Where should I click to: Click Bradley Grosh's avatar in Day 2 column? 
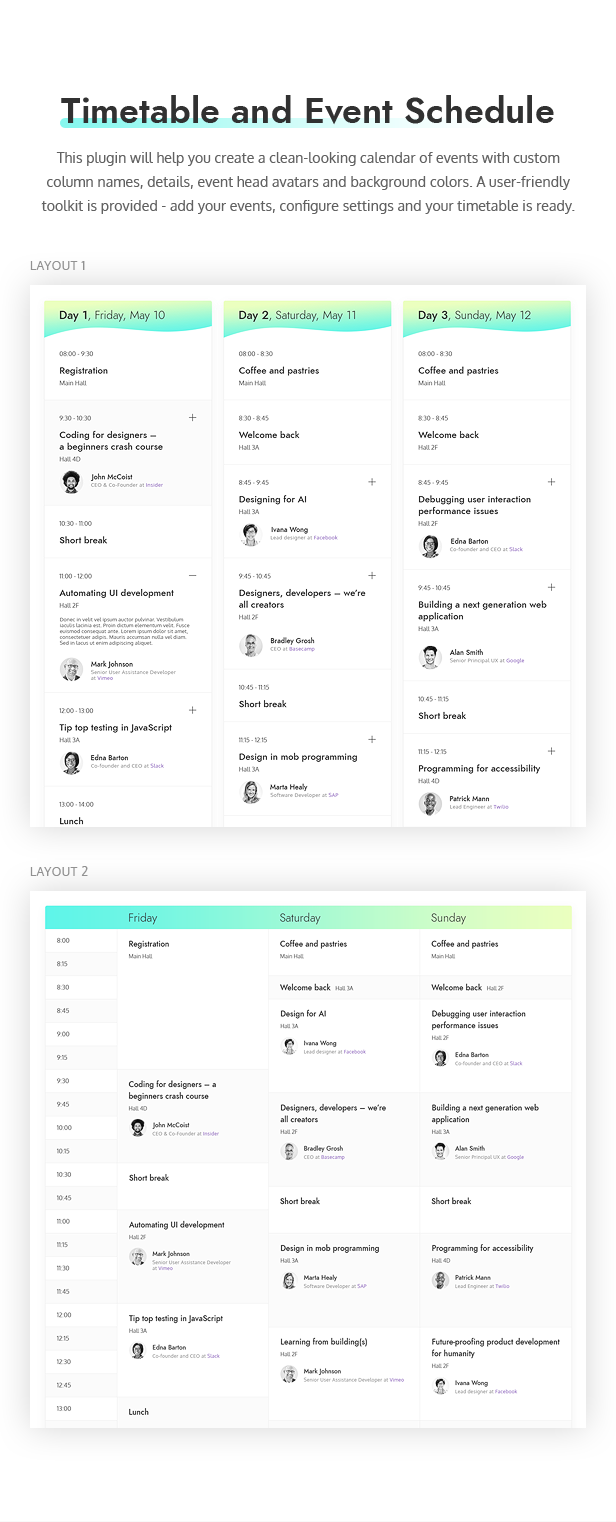[x=251, y=645]
